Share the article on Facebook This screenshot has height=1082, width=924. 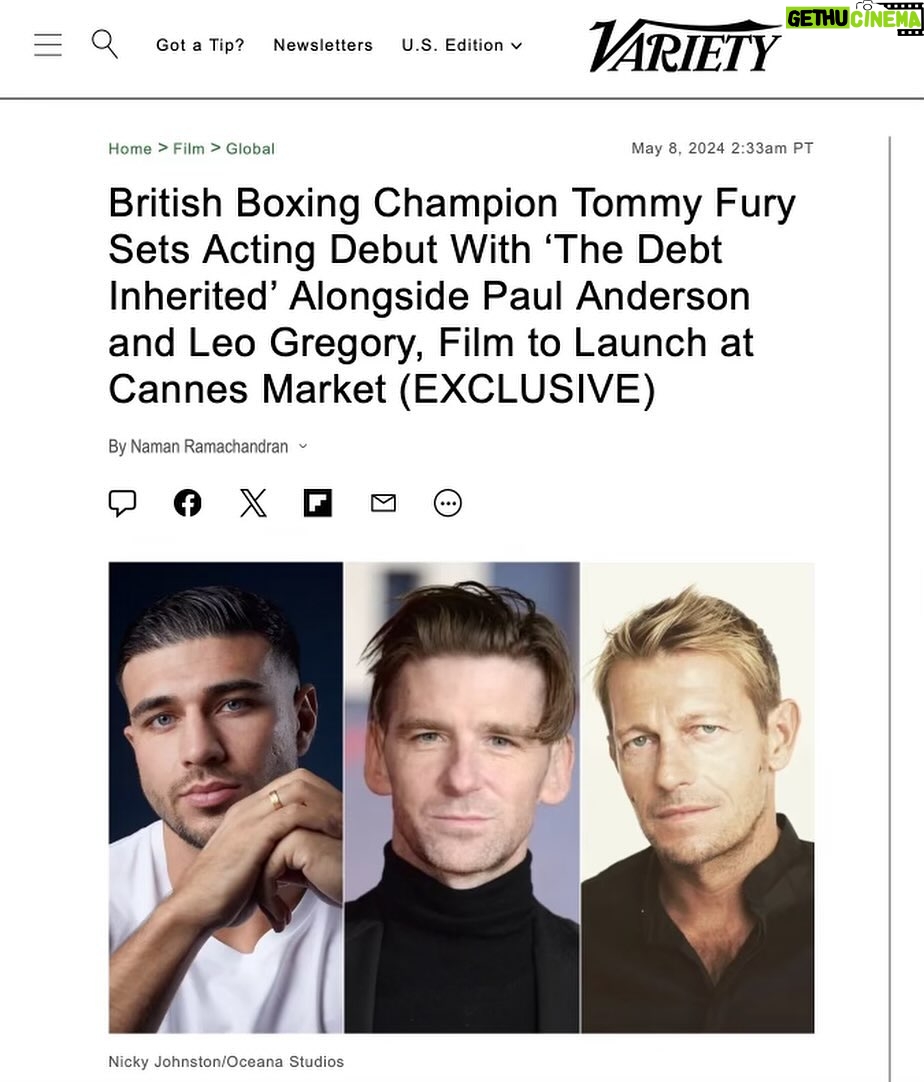pyautogui.click(x=187, y=502)
